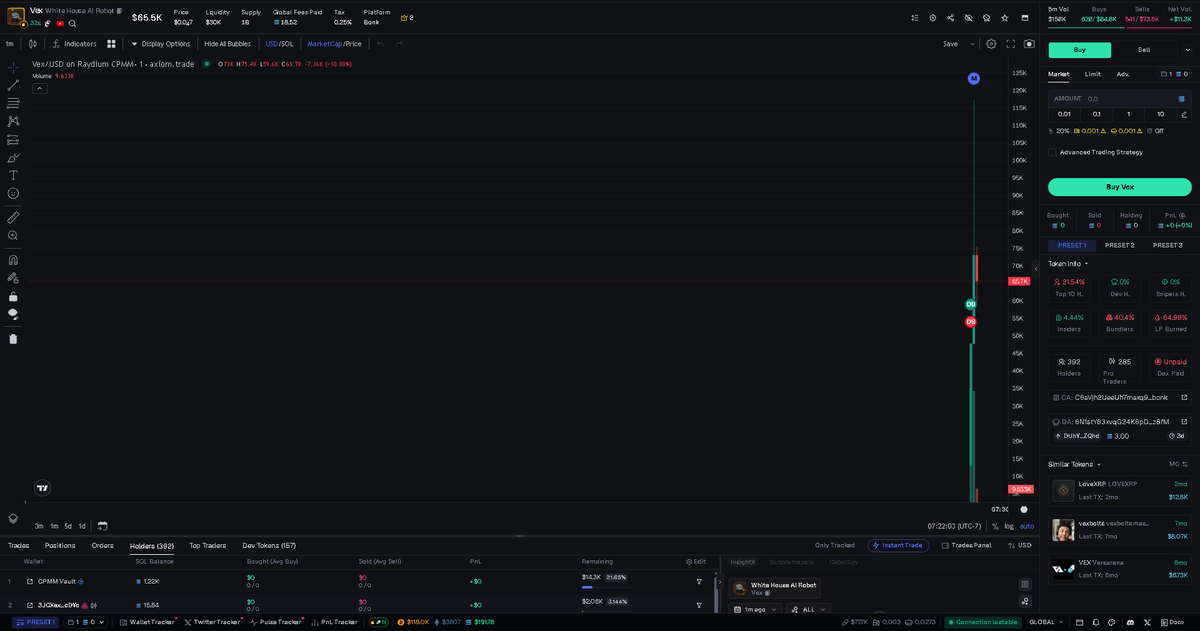Select the text annotation tool
This screenshot has height=631, width=1200.
click(x=13, y=175)
